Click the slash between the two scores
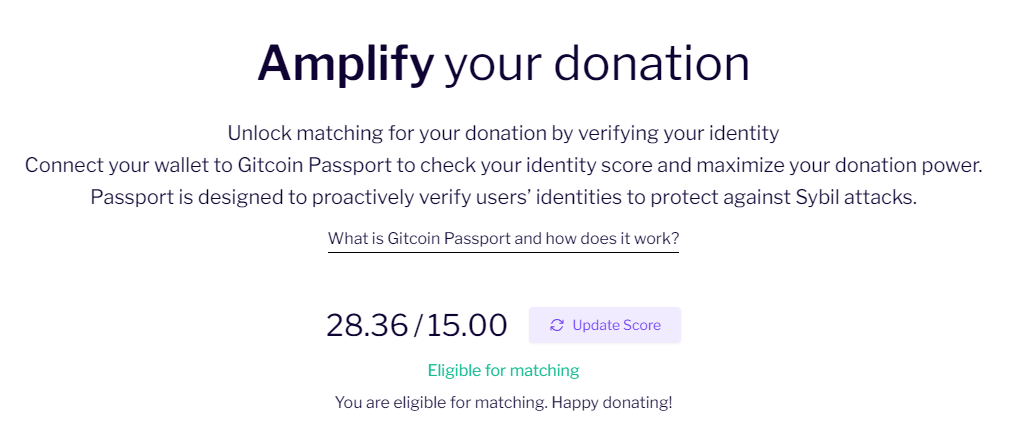The image size is (1010, 429). (417, 326)
